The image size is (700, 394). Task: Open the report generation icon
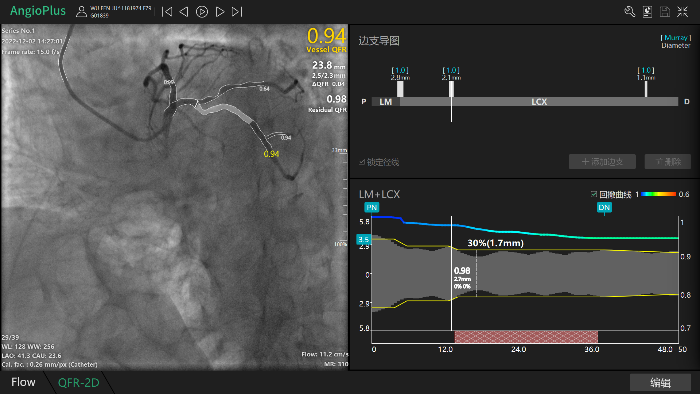point(647,12)
